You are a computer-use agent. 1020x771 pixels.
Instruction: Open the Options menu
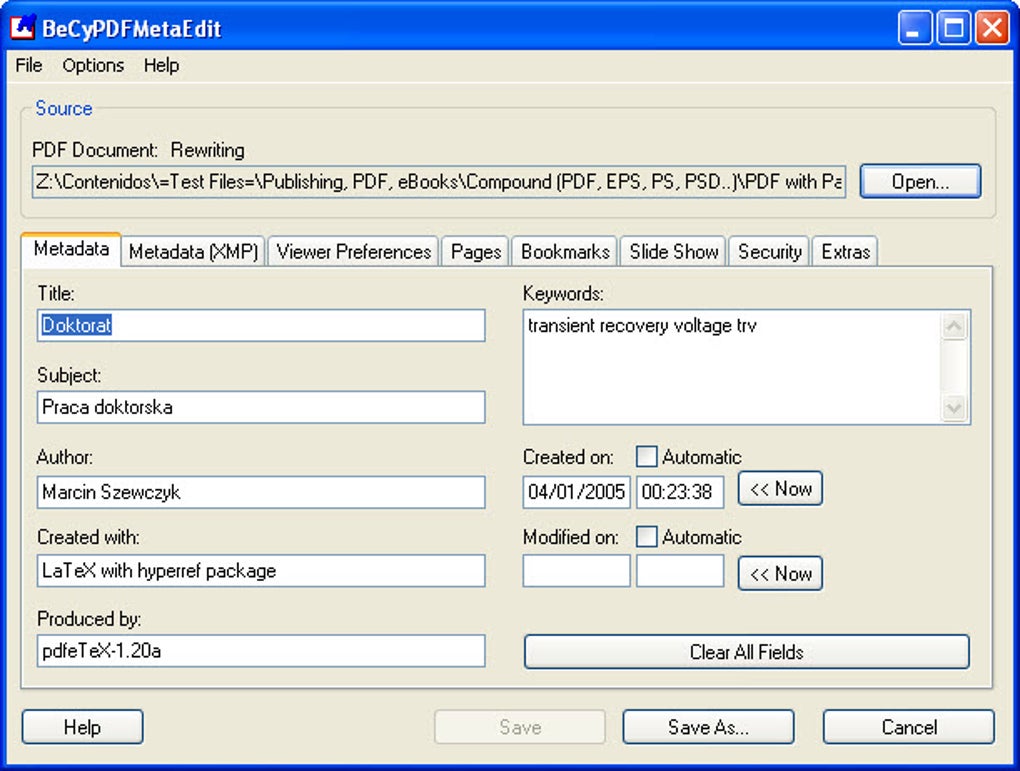93,65
